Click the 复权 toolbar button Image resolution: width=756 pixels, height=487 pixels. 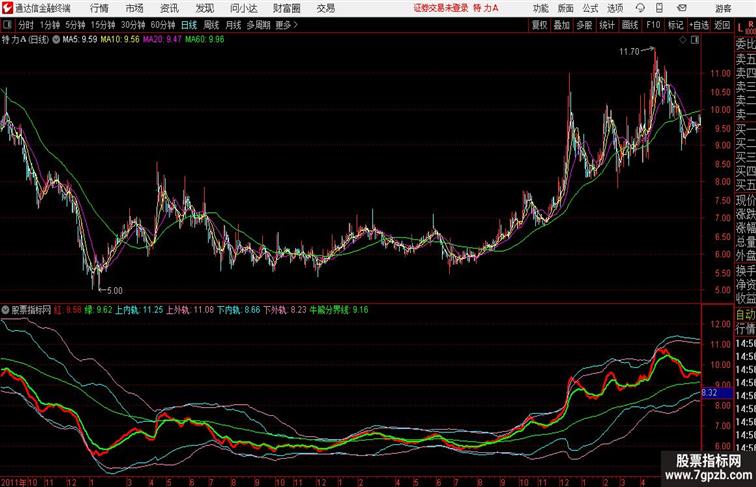pyautogui.click(x=539, y=25)
